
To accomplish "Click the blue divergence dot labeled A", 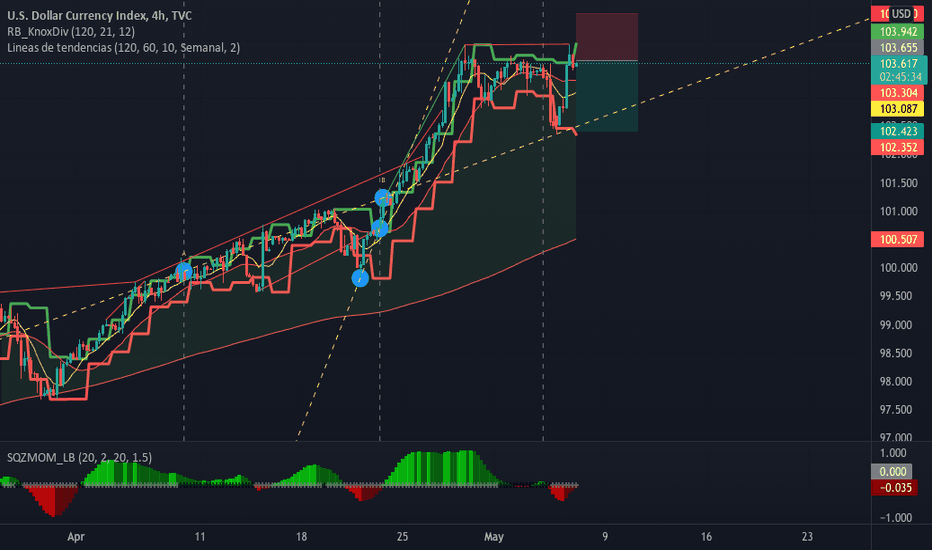I will click(184, 271).
